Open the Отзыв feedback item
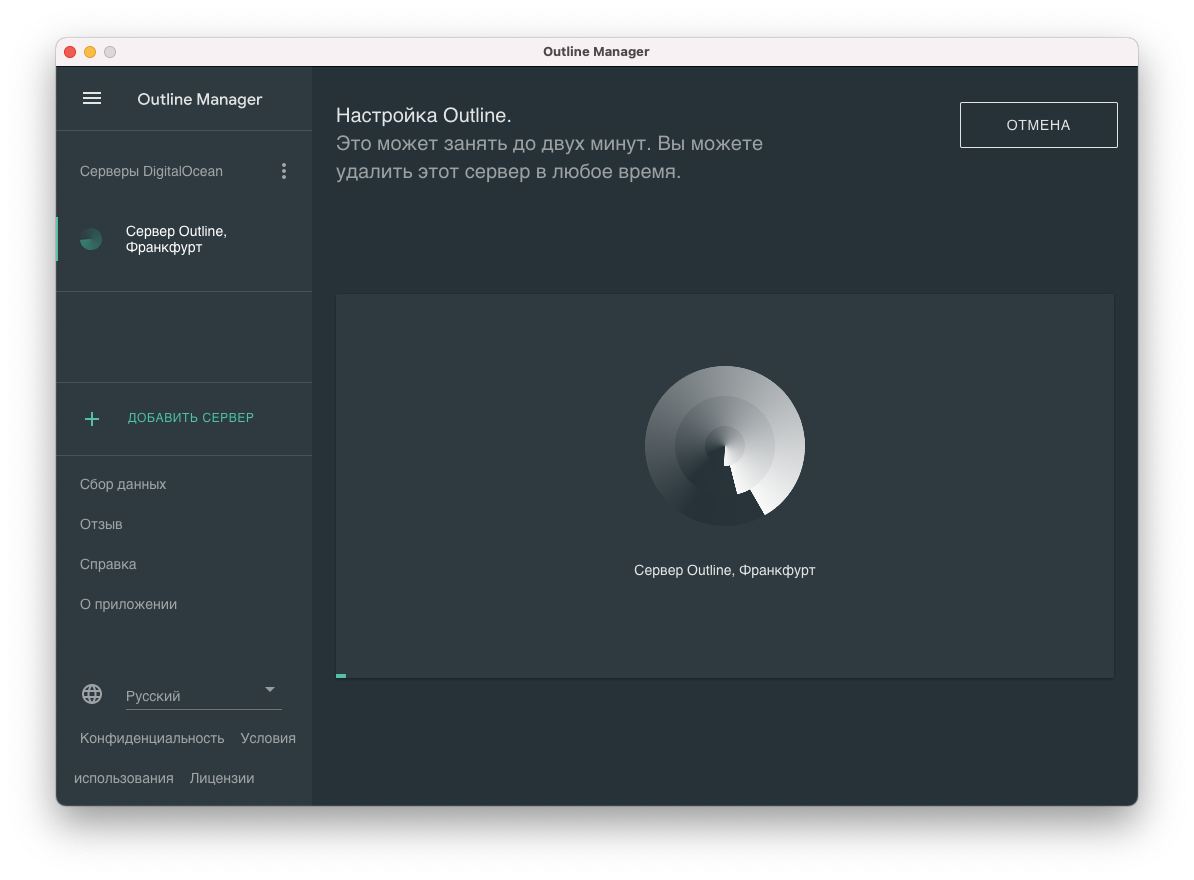 coord(101,524)
